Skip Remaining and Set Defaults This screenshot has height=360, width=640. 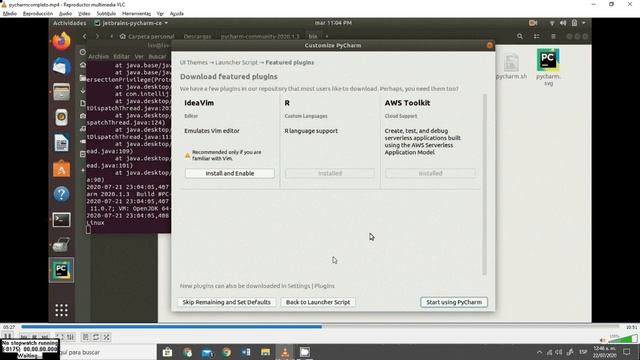(227, 302)
